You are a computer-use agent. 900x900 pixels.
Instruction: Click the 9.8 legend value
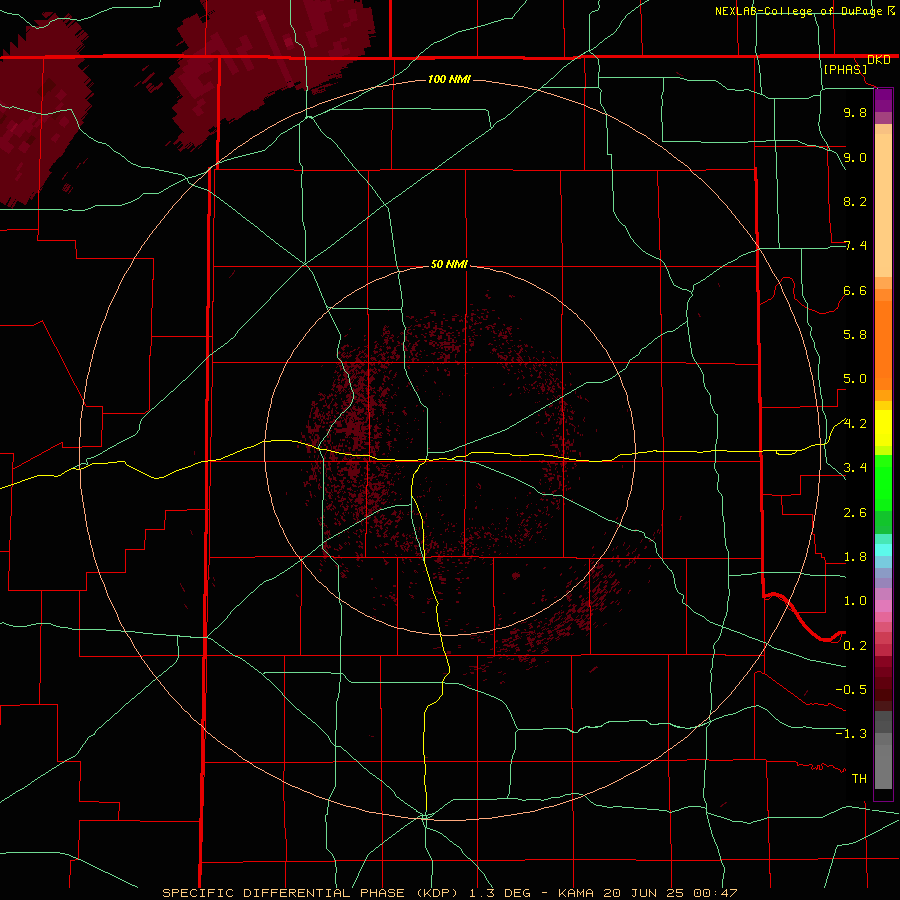click(x=855, y=112)
